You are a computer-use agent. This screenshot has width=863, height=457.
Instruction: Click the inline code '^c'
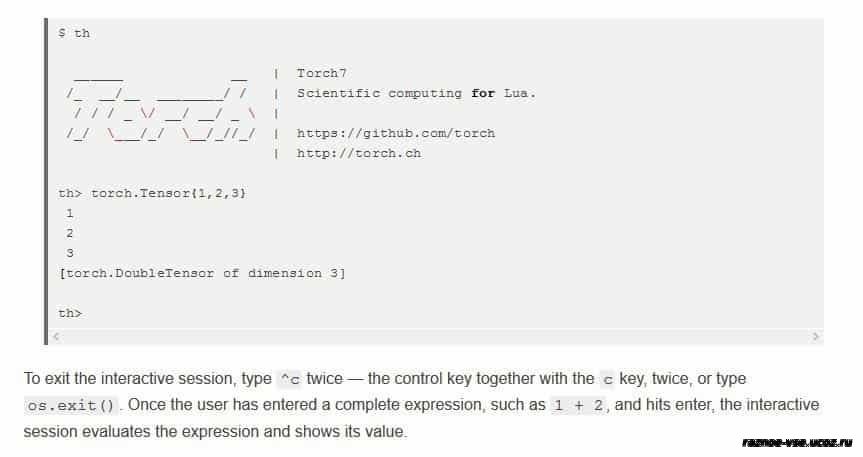click(290, 379)
